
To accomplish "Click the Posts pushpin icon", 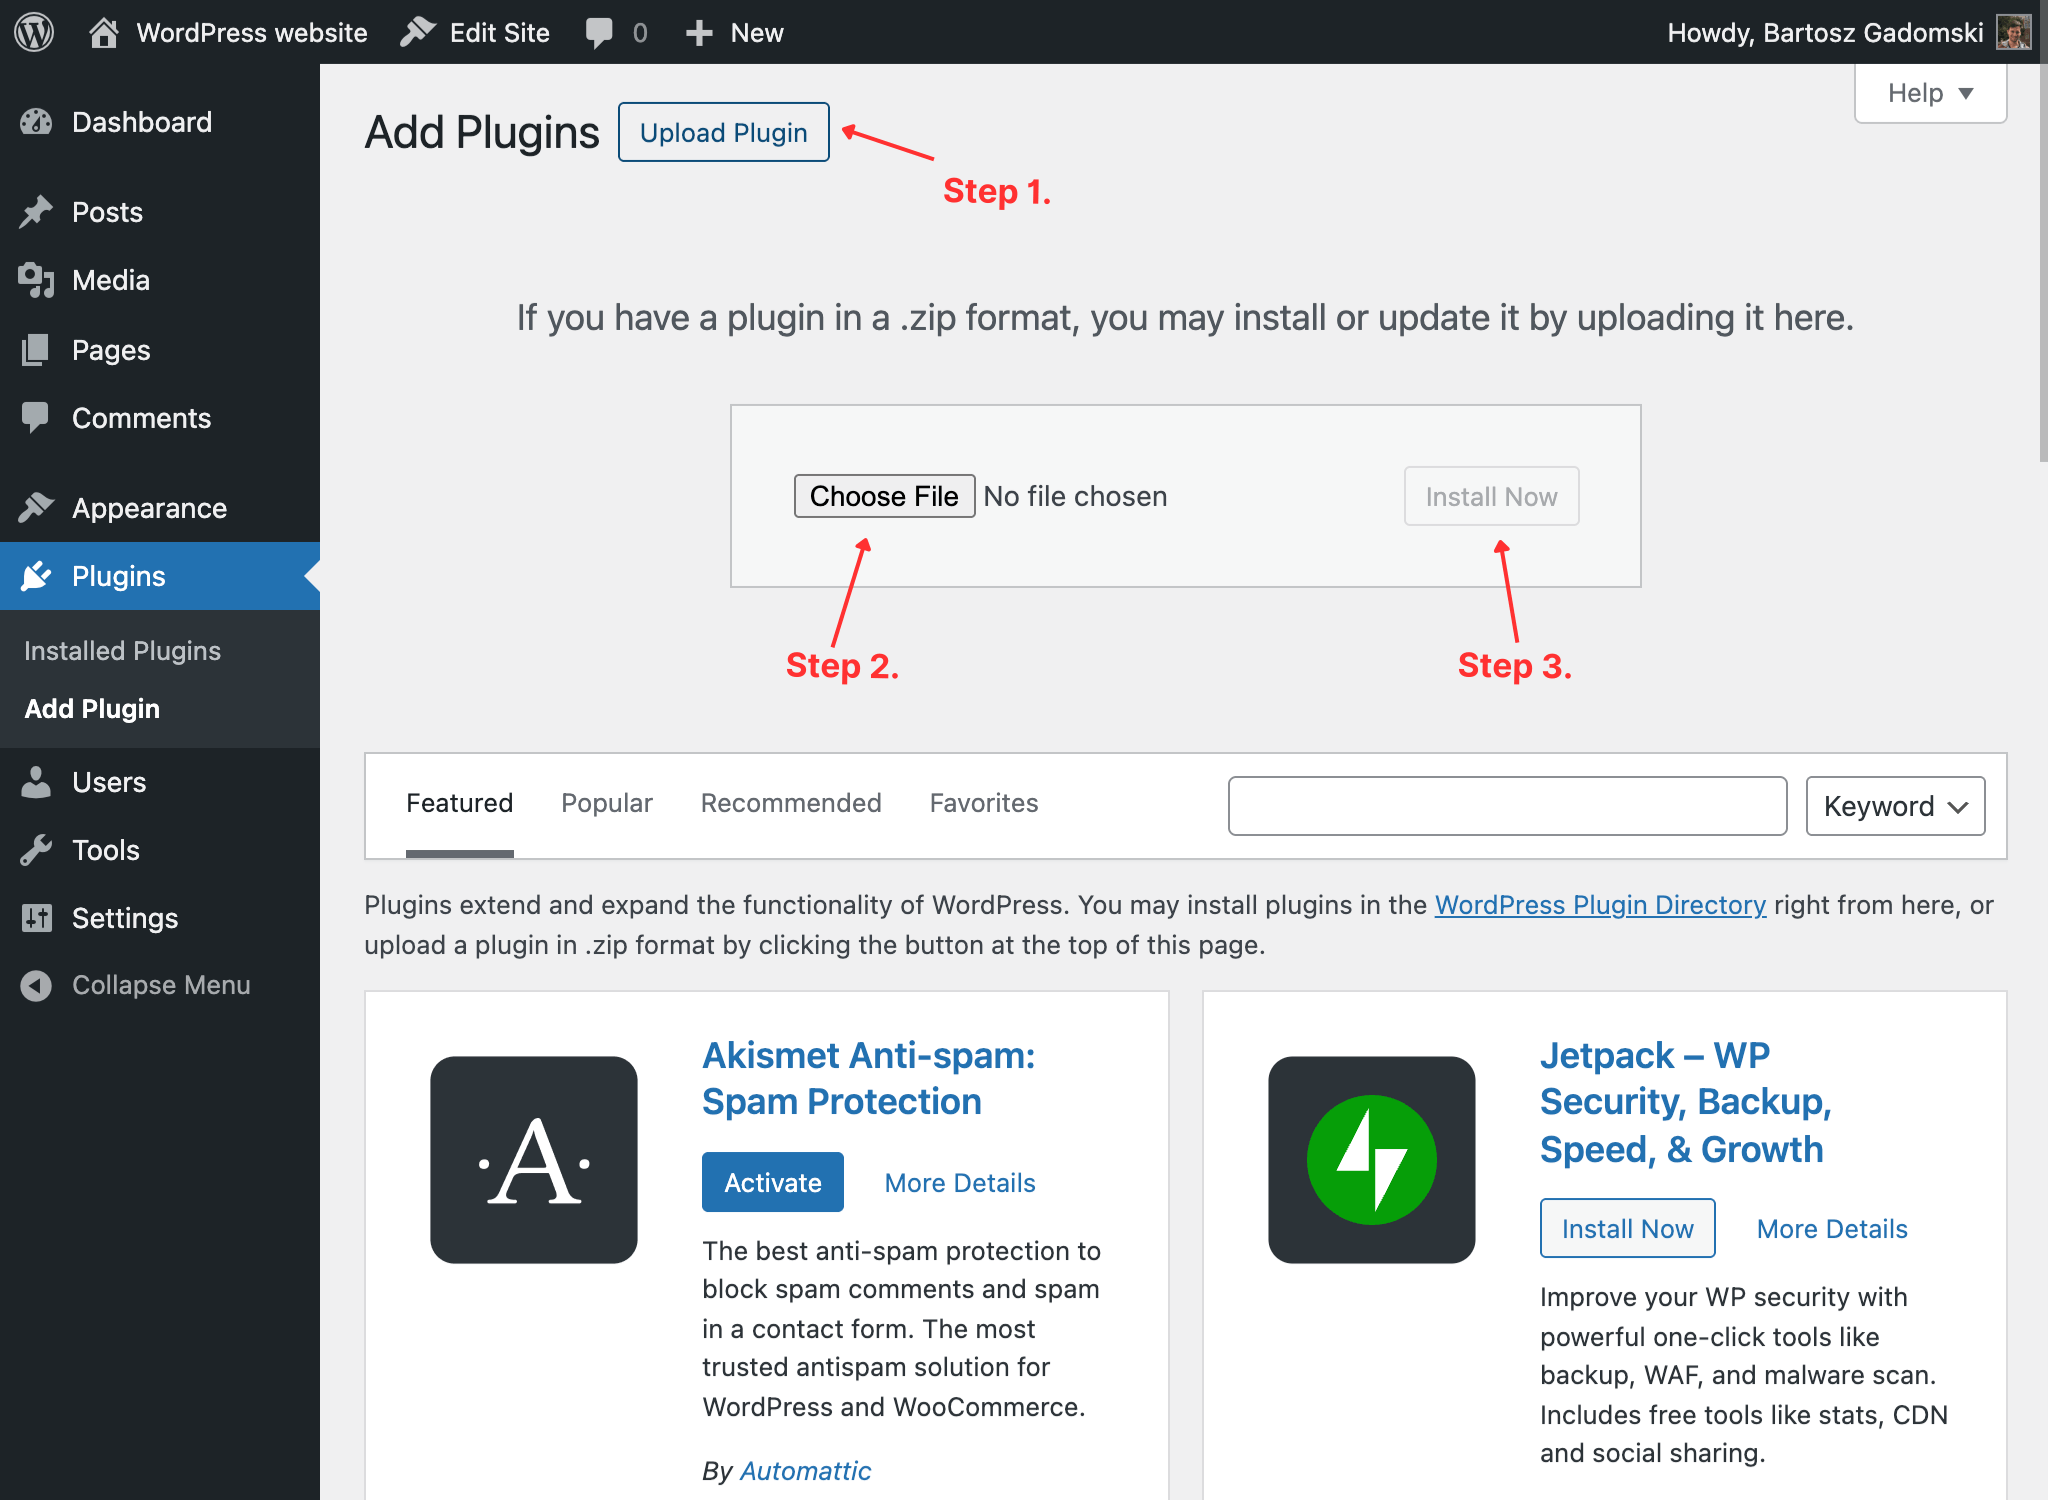I will 36,212.
